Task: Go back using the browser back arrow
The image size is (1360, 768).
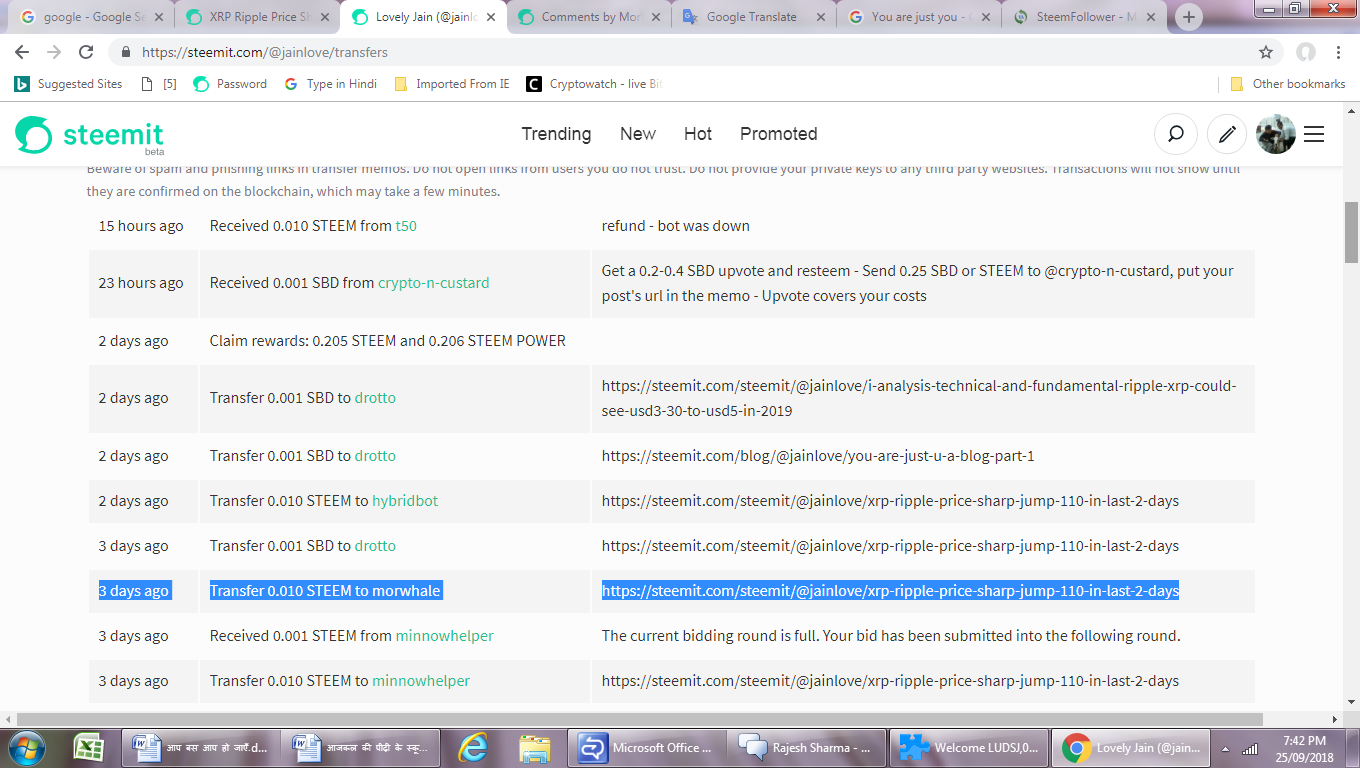Action: coord(22,52)
